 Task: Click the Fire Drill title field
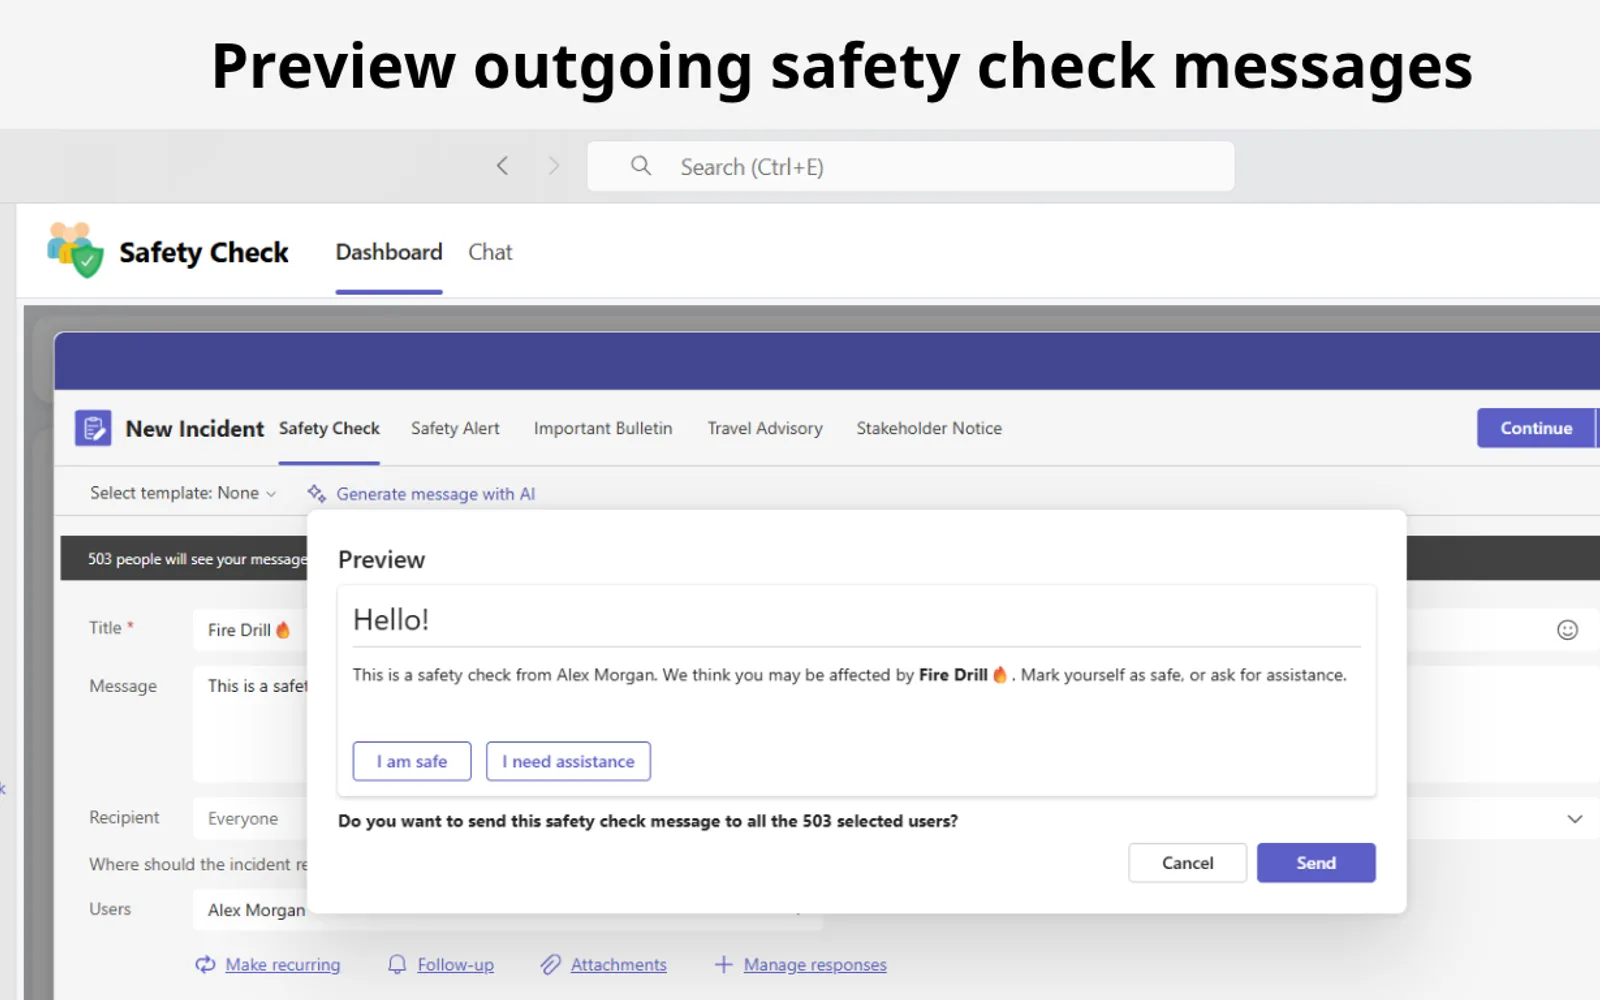pyautogui.click(x=250, y=629)
